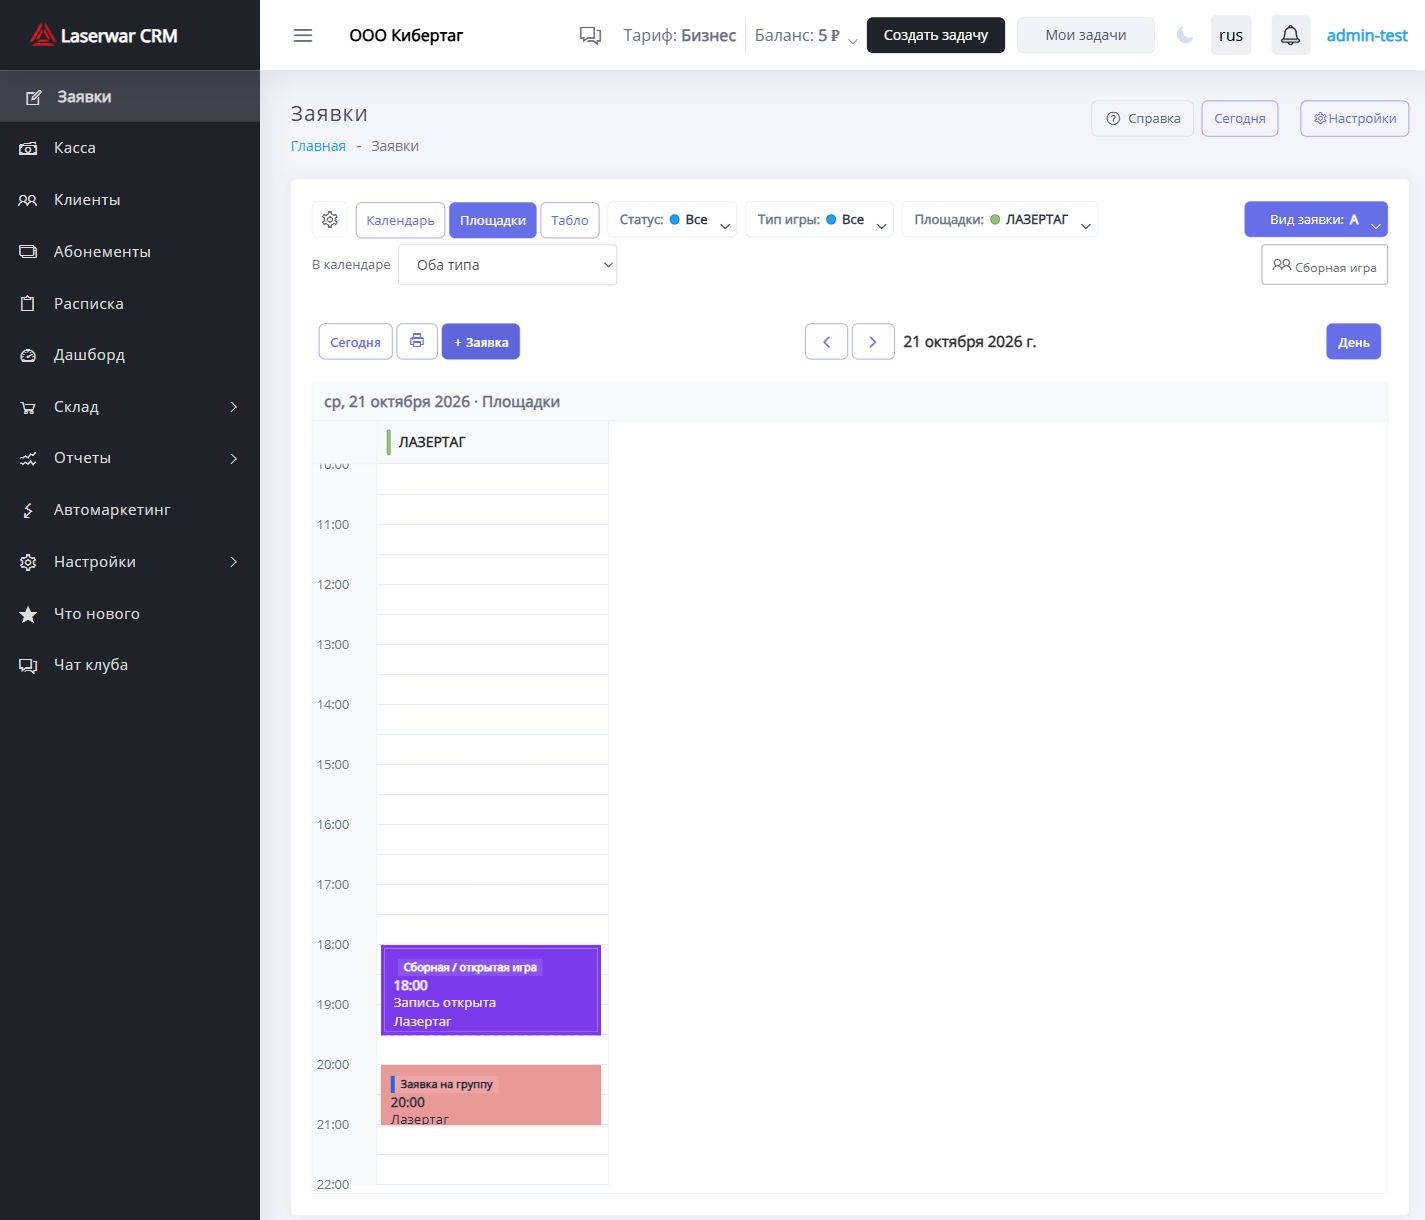Open the Вид заявки dropdown
The height and width of the screenshot is (1220, 1425).
1316,220
